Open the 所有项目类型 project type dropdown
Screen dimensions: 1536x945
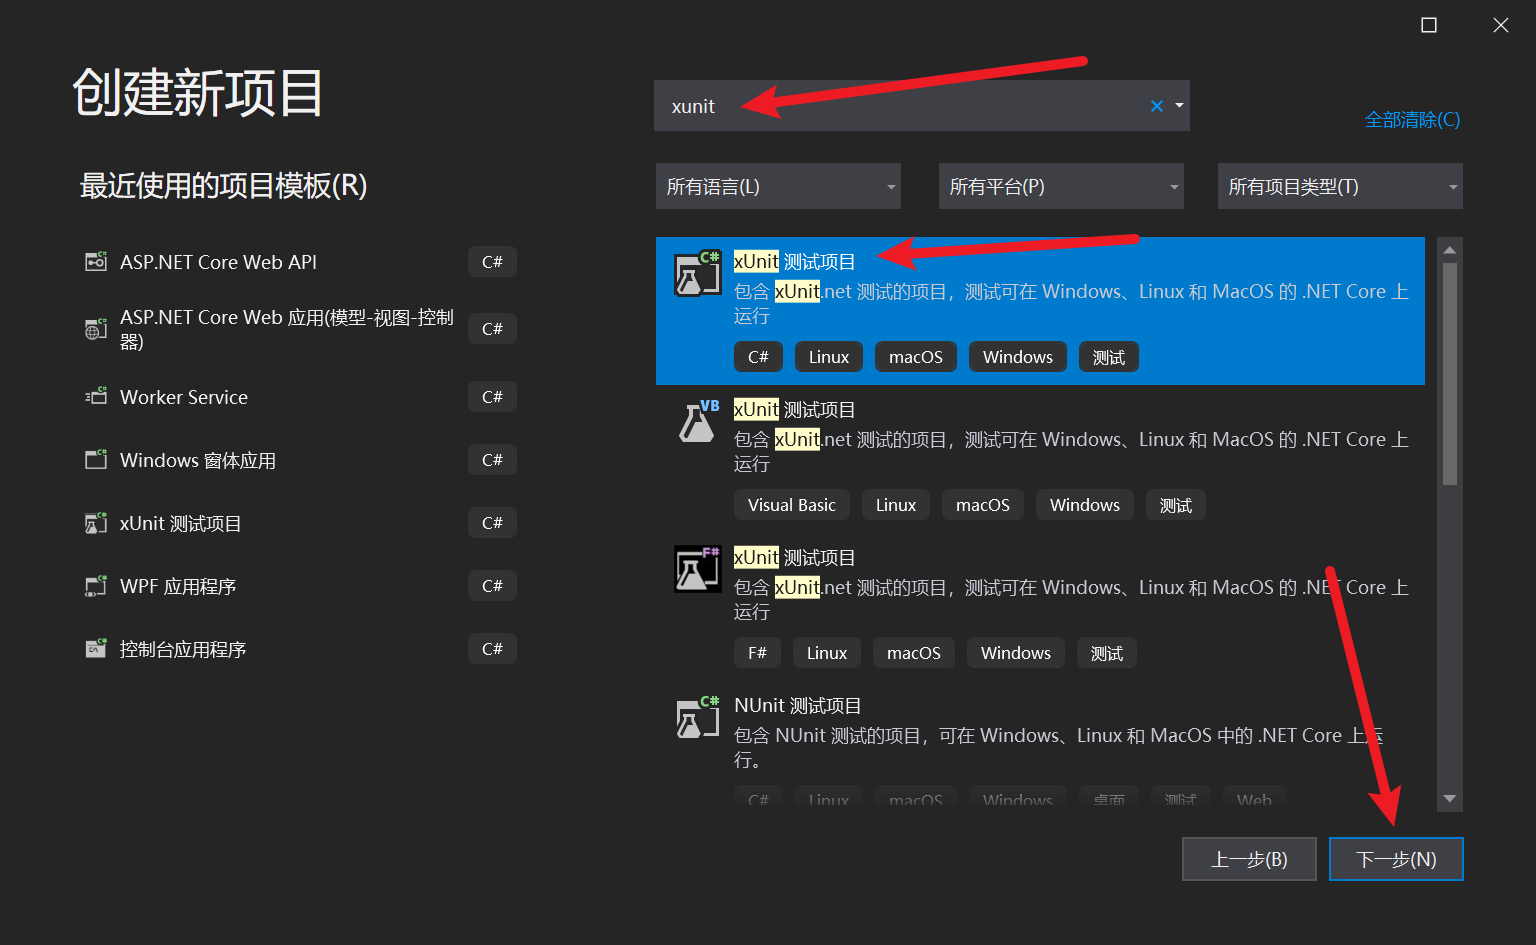(x=1340, y=187)
